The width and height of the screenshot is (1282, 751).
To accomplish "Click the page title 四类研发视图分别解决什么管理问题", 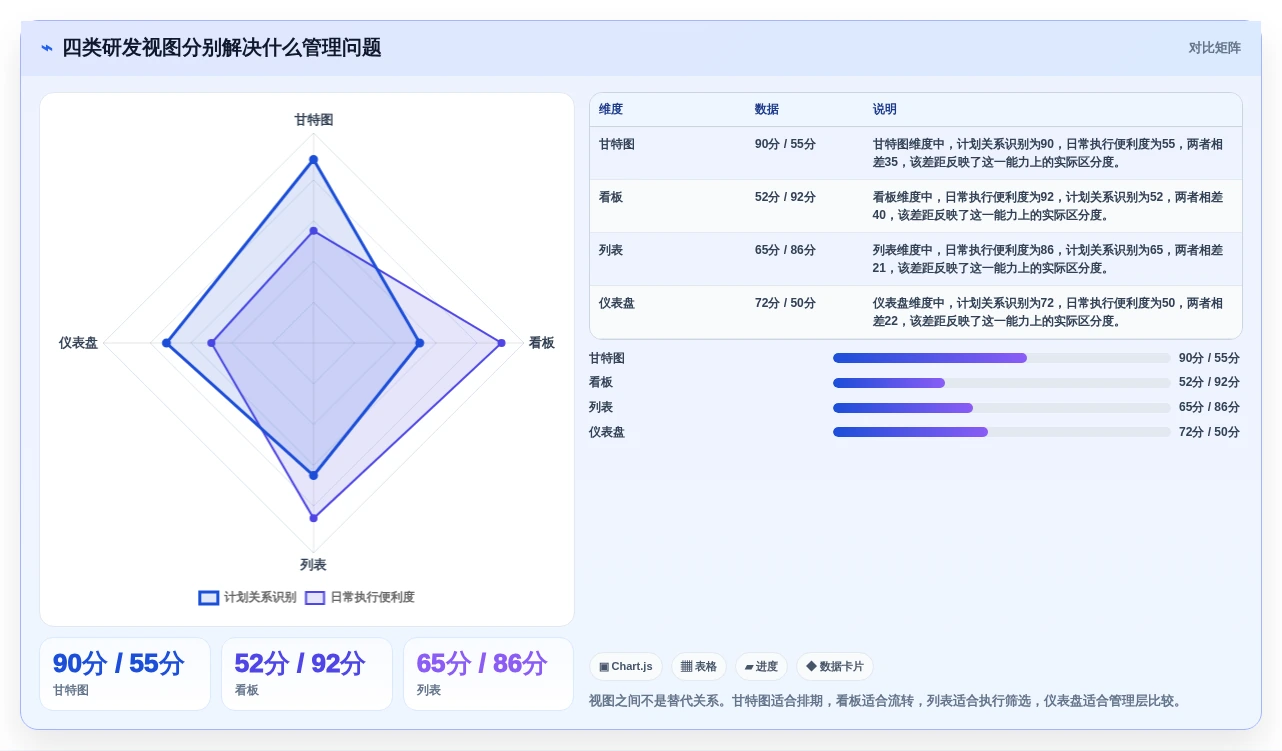I will [x=222, y=48].
